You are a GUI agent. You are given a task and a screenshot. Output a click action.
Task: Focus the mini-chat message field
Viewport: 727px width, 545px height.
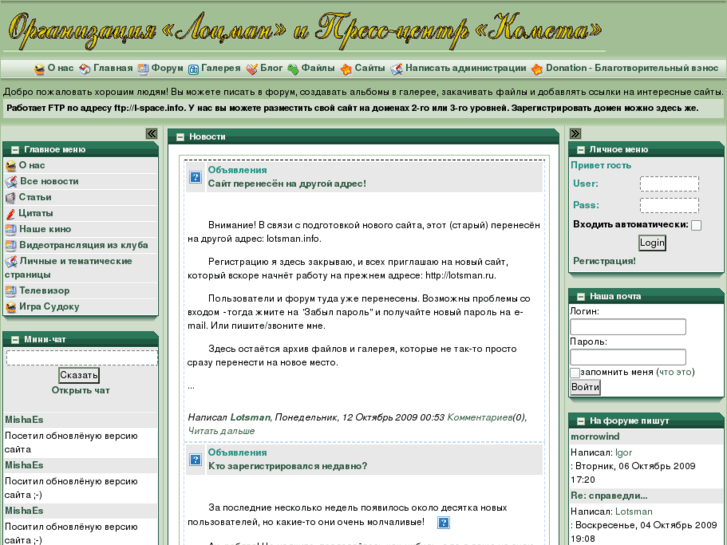click(82, 358)
